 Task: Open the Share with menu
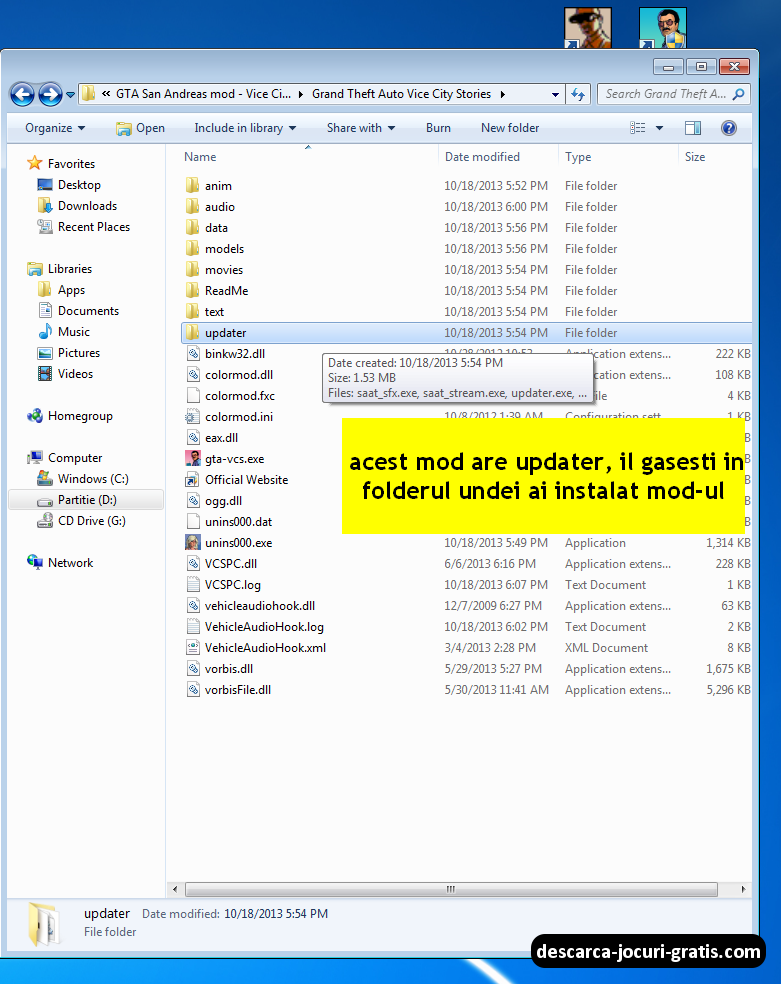[361, 128]
